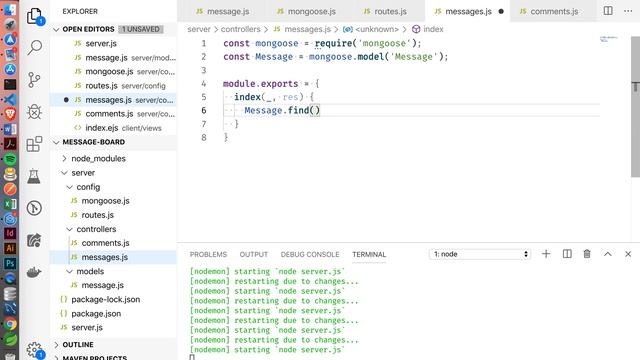
Task: Open editor More Actions ellipsis
Action: pyautogui.click(x=628, y=11)
